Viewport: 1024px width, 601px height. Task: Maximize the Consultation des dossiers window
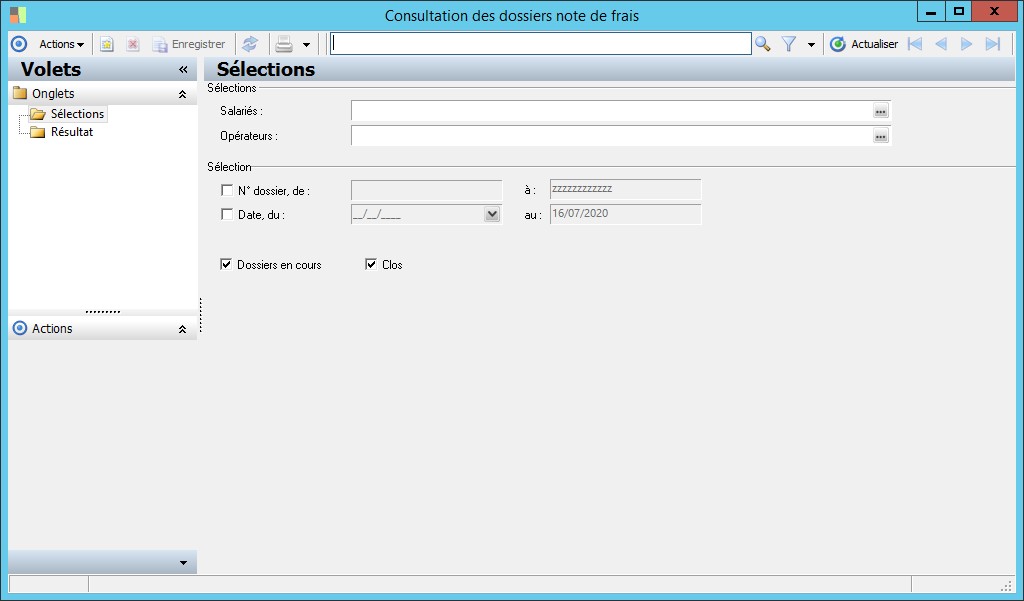pyautogui.click(x=959, y=11)
